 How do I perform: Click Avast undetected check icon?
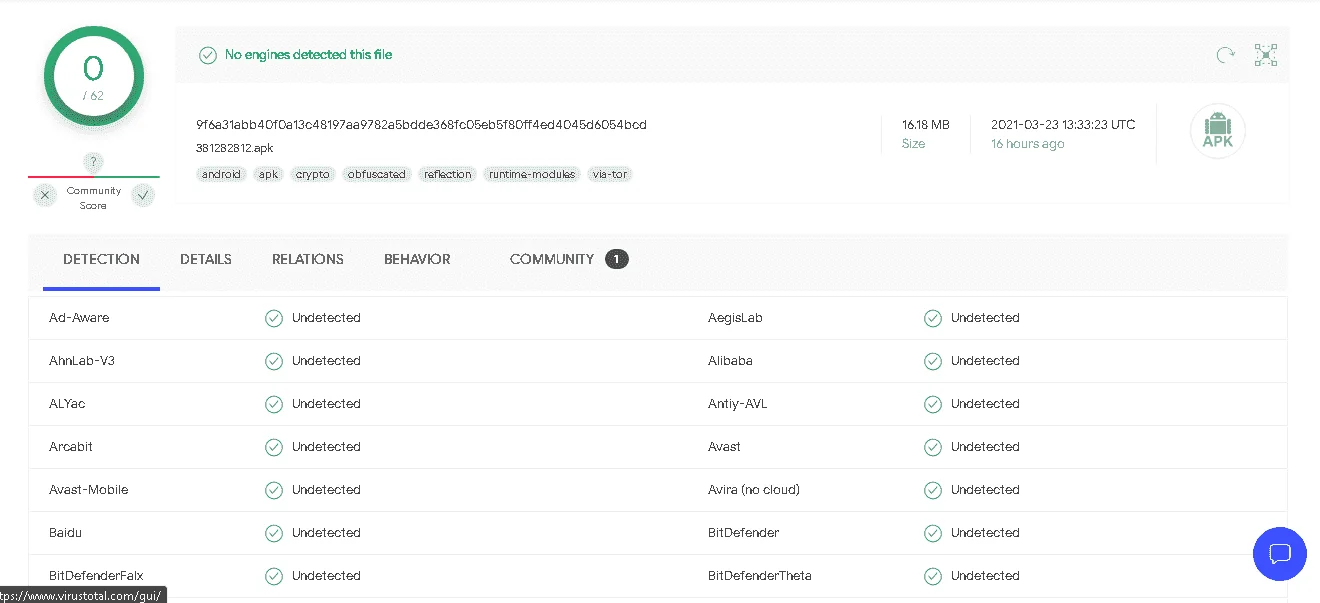[933, 447]
